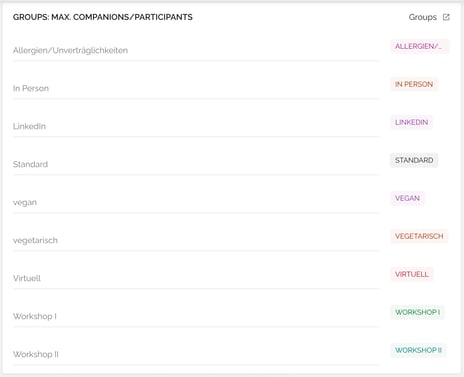The height and width of the screenshot is (377, 464).
Task: Click into the Workshop II field
Action: (196, 355)
